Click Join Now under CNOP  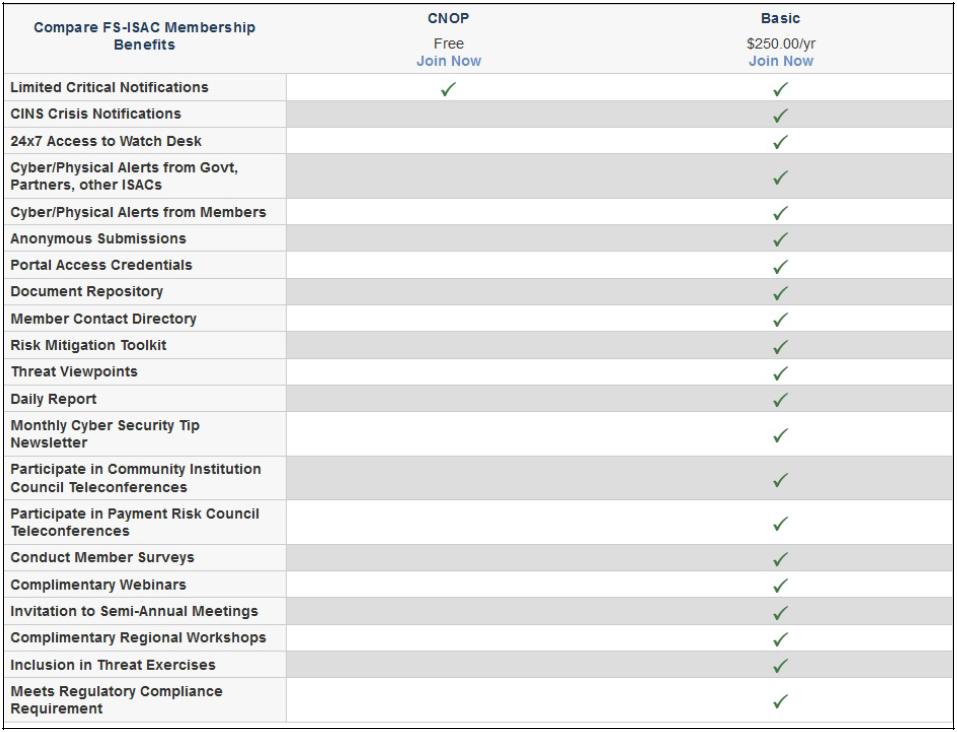tap(449, 61)
